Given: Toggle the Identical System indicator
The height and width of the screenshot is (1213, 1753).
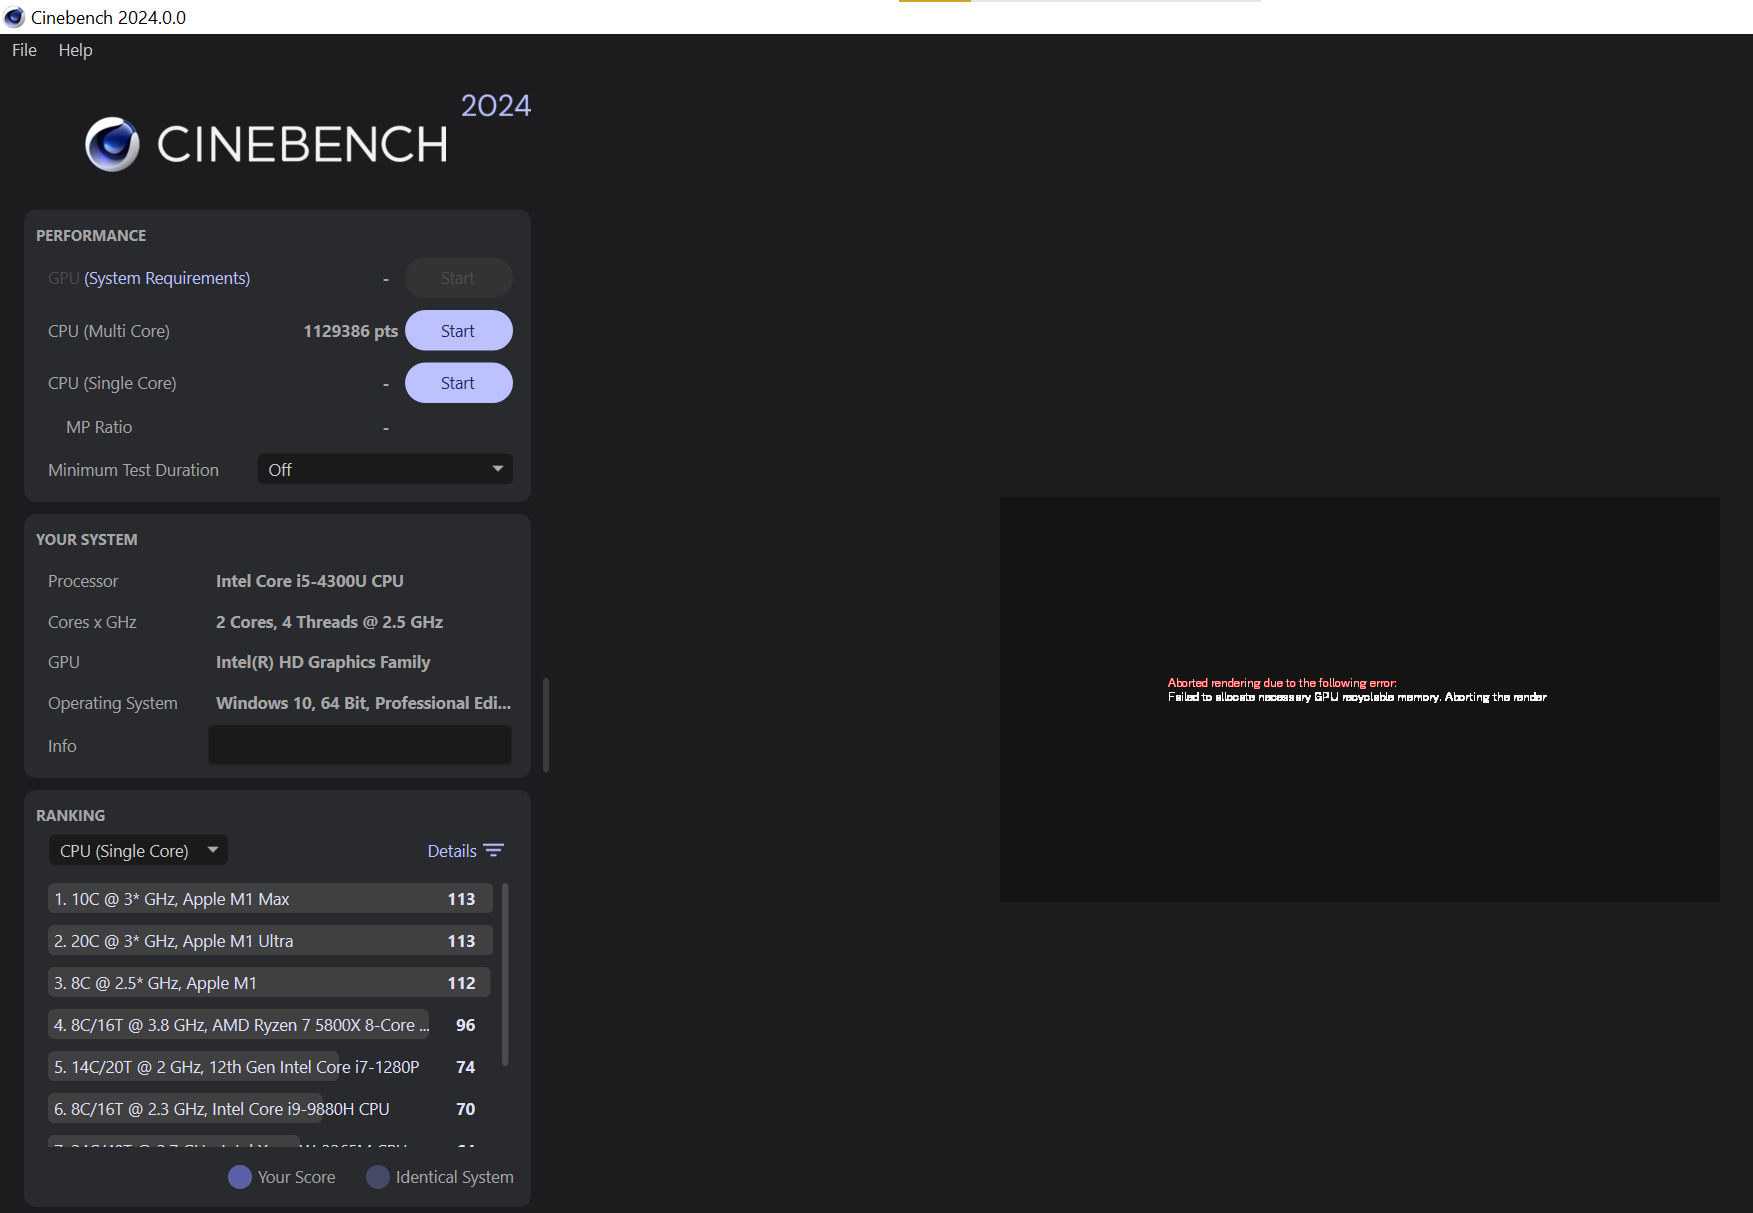Looking at the screenshot, I should (378, 1177).
